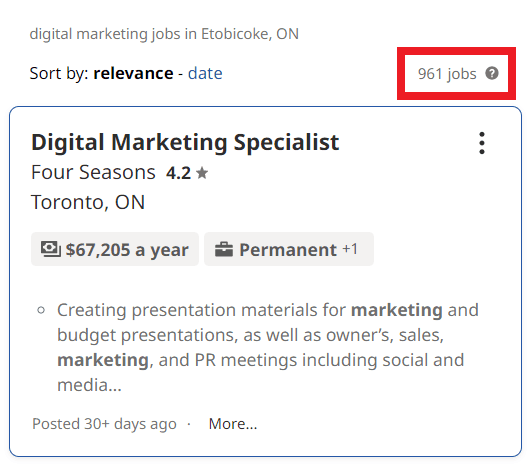Open the Digital Marketing Specialist job title
Viewport: 531px width, 466px height.
coord(185,142)
